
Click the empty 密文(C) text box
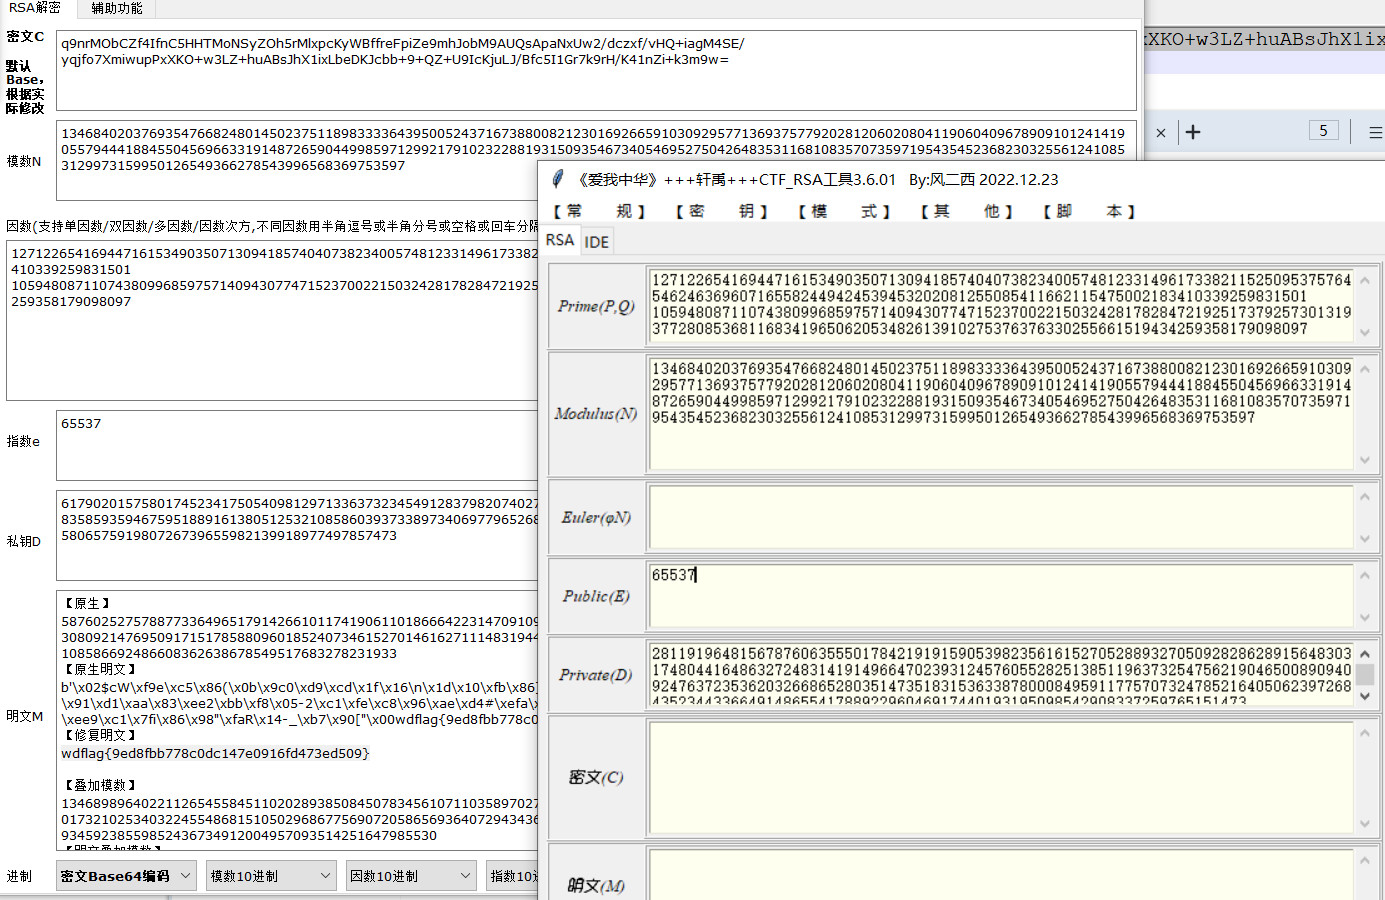(1001, 777)
